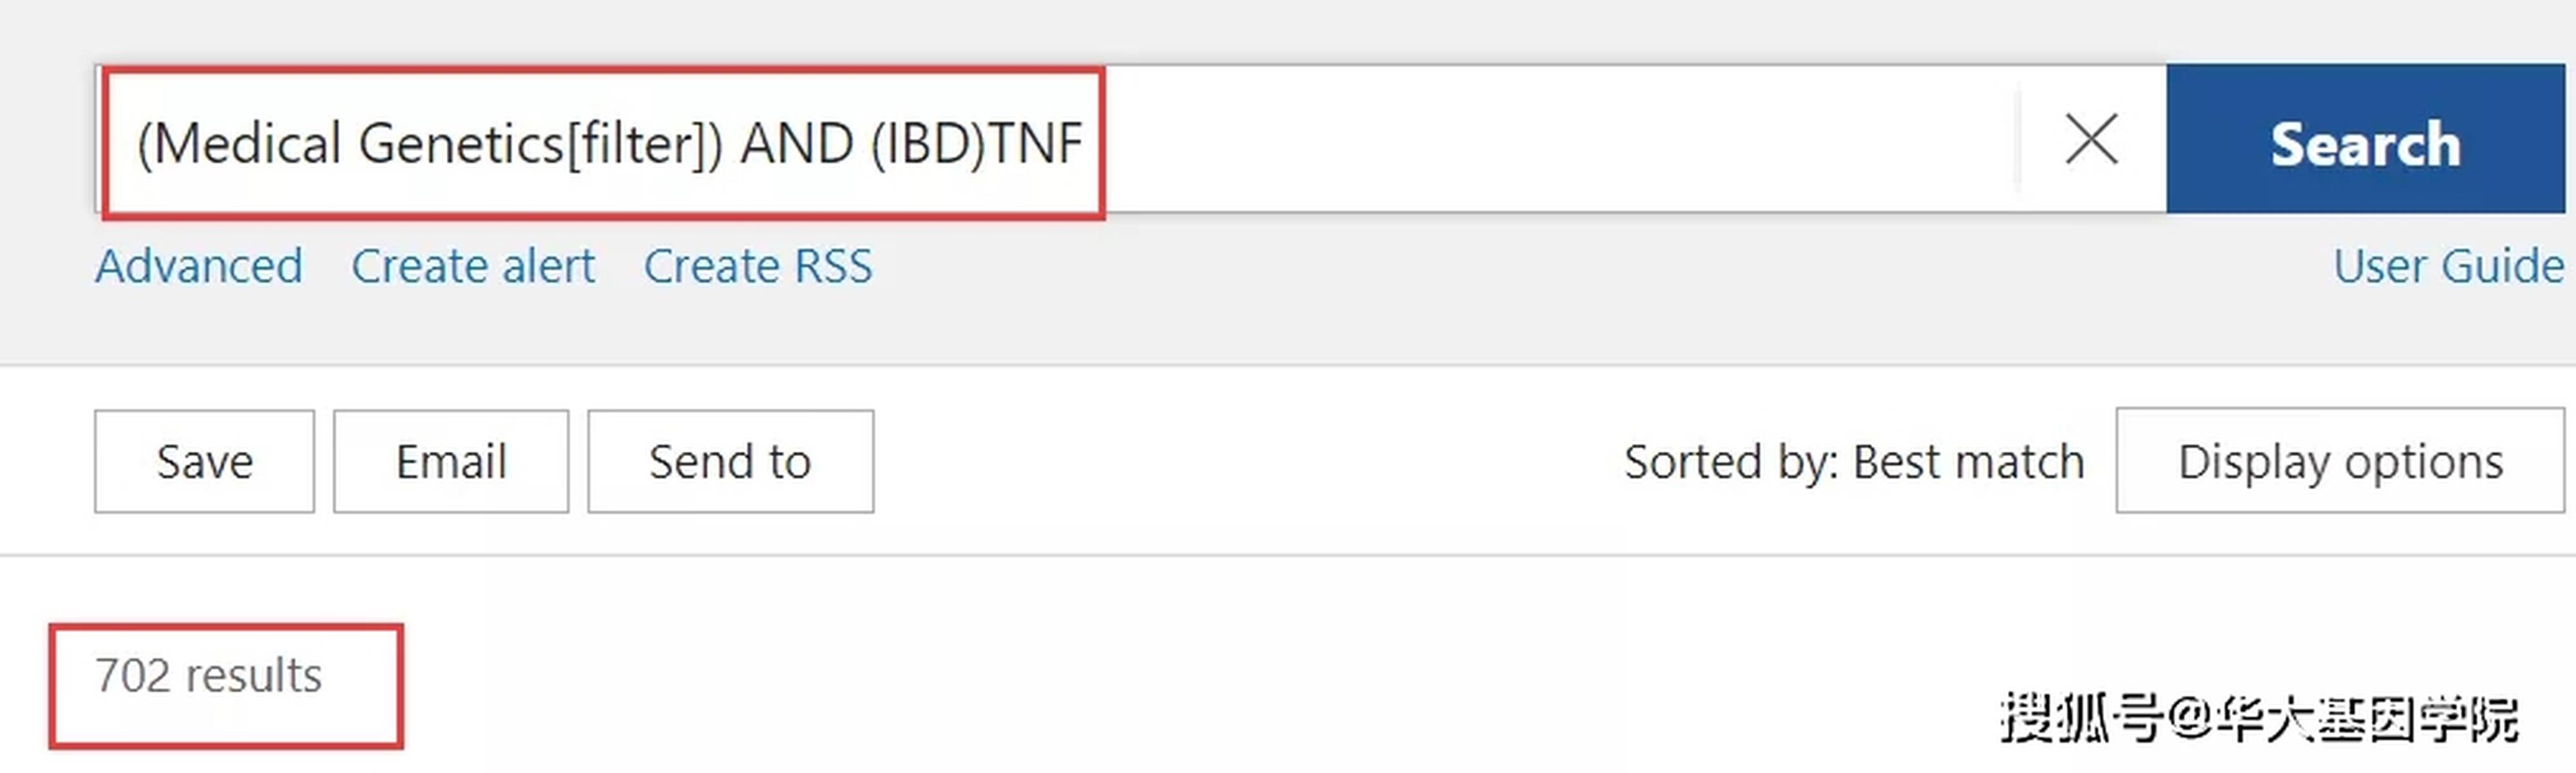
Task: Expand the Send to menu
Action: click(731, 461)
